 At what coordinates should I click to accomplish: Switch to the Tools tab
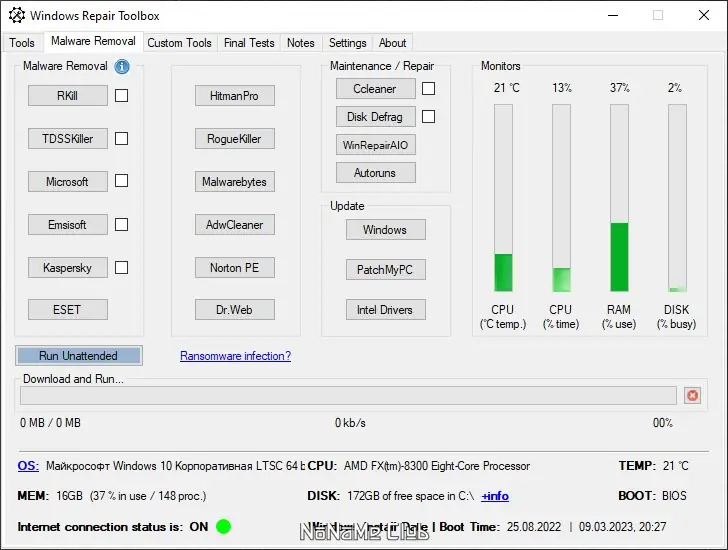click(x=22, y=43)
